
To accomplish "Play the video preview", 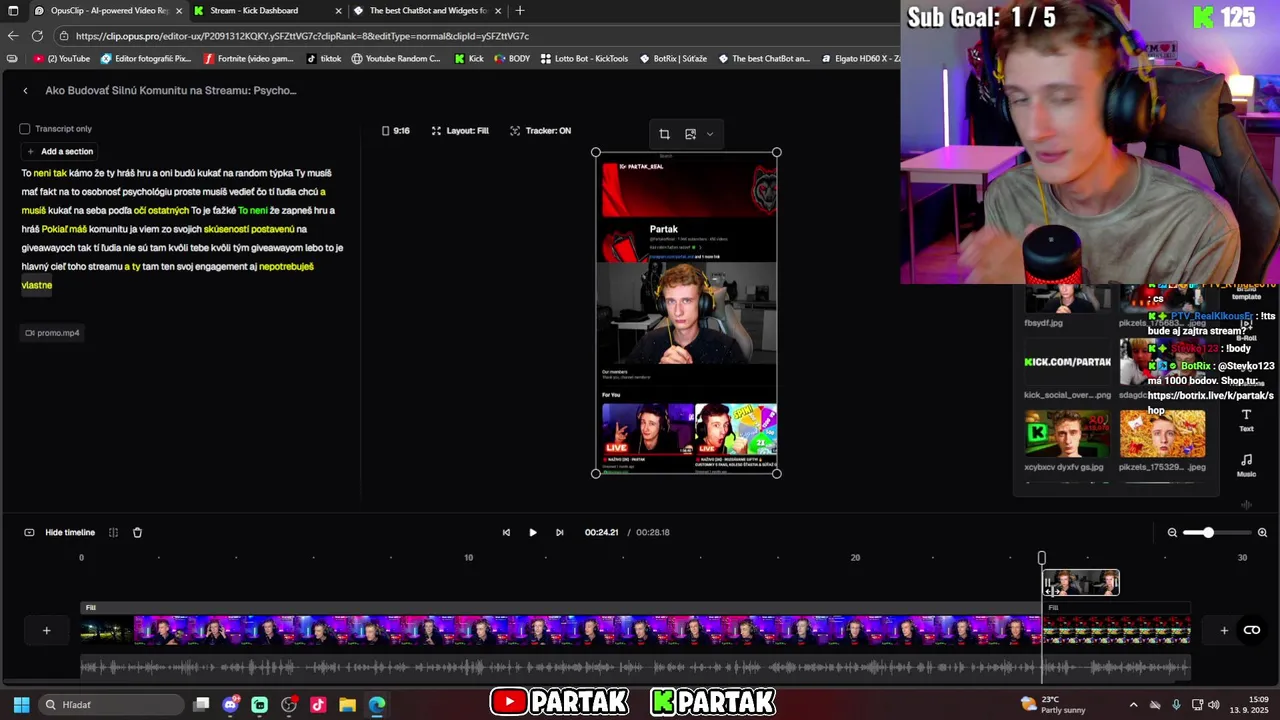I will coord(532,533).
